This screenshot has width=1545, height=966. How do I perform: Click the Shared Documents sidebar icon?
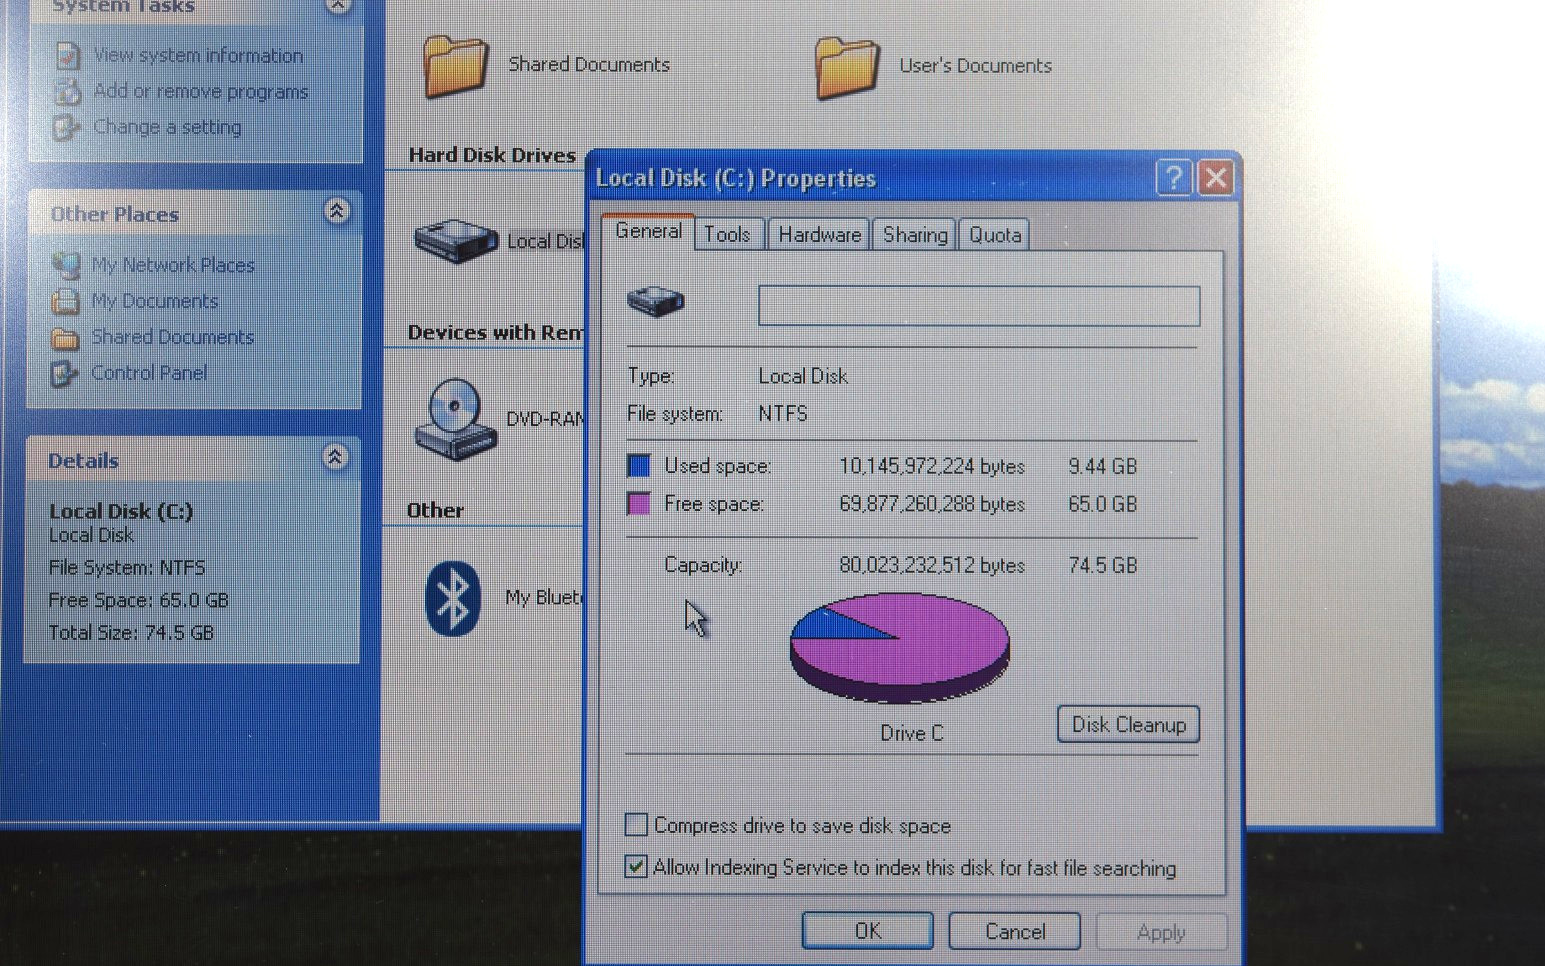[x=65, y=338]
